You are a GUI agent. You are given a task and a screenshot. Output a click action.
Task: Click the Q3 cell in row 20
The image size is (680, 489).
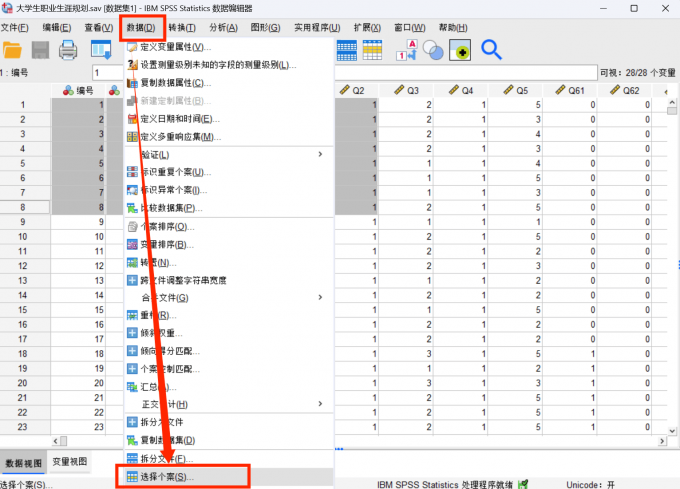[406, 383]
